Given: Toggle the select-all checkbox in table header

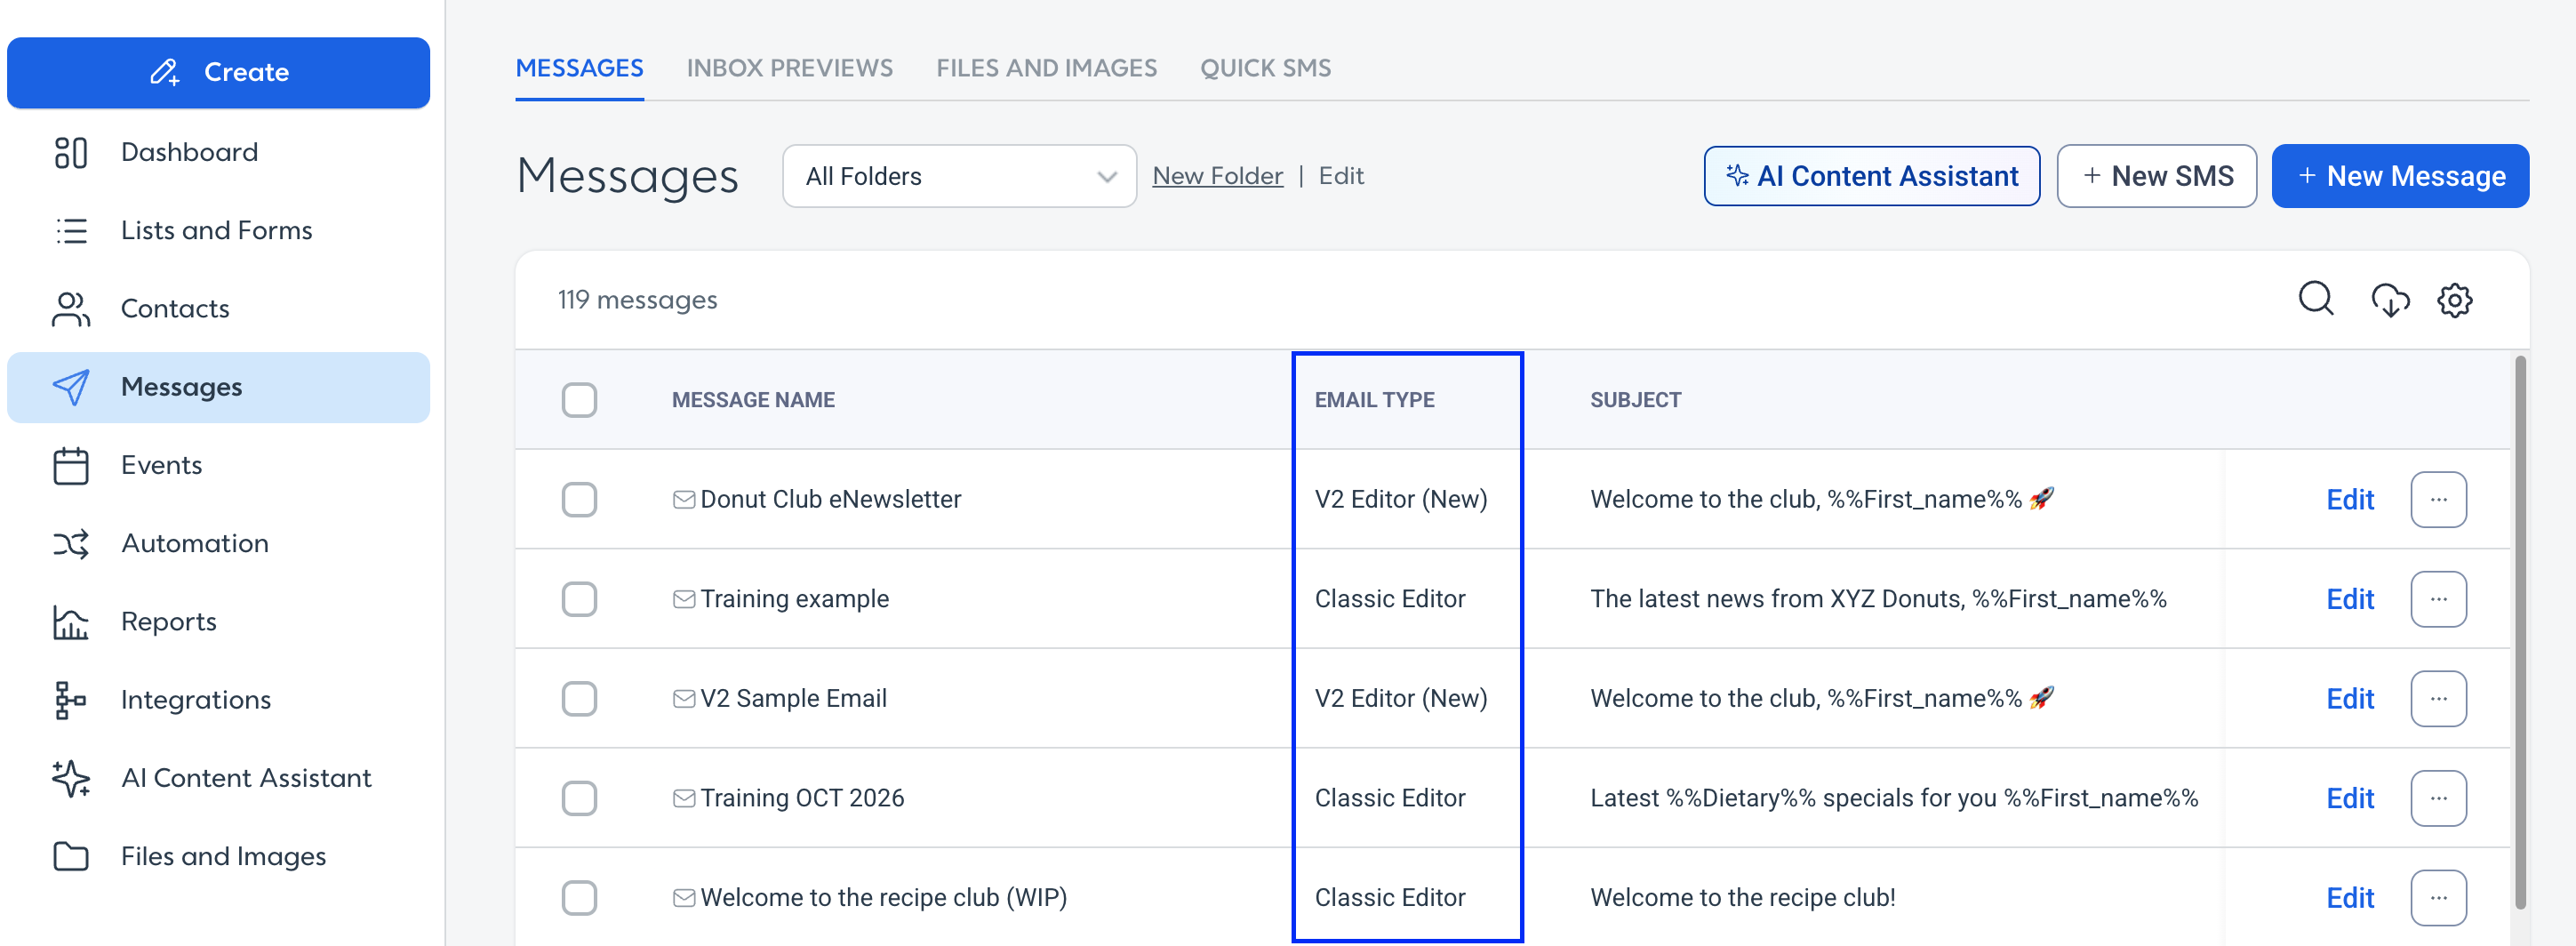Looking at the screenshot, I should click(x=579, y=400).
